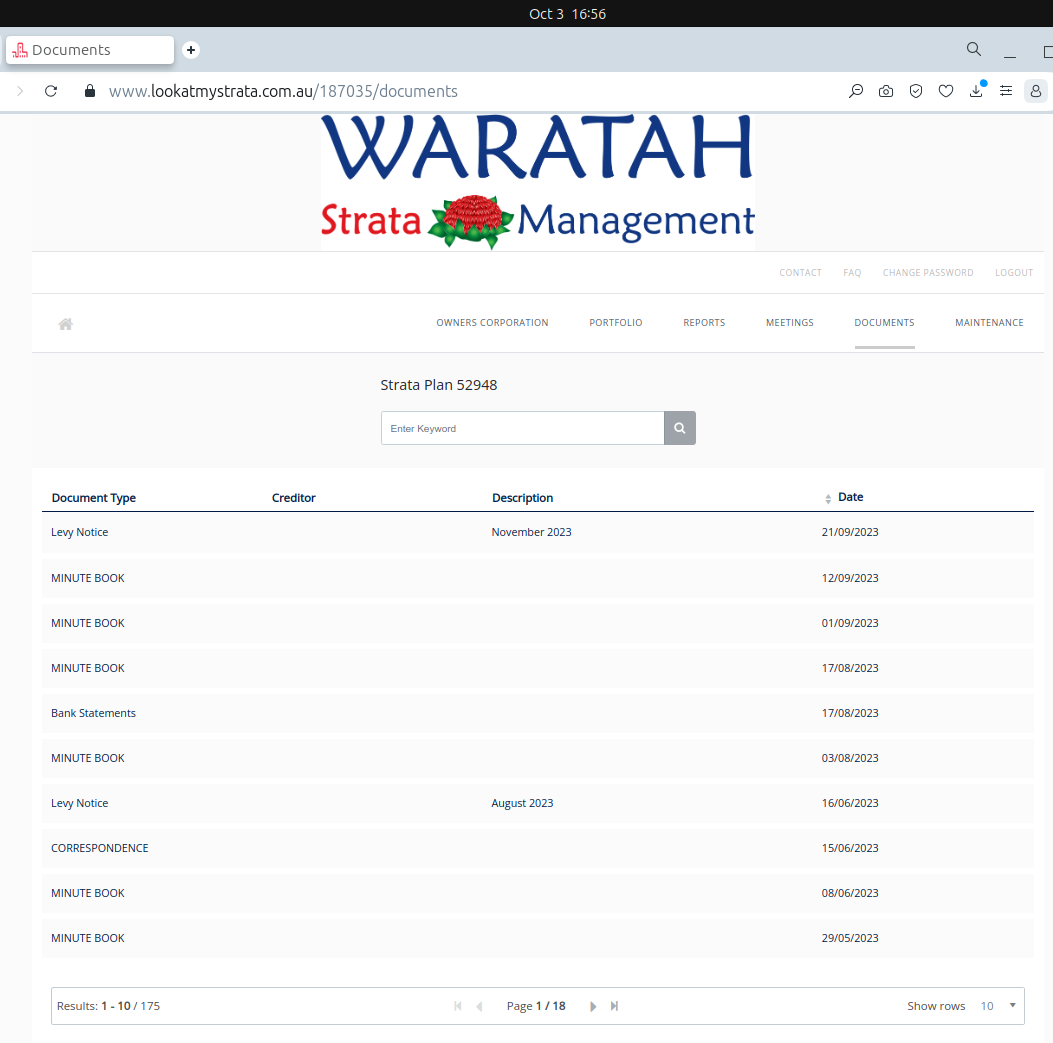Open the FAQ link

tap(852, 273)
